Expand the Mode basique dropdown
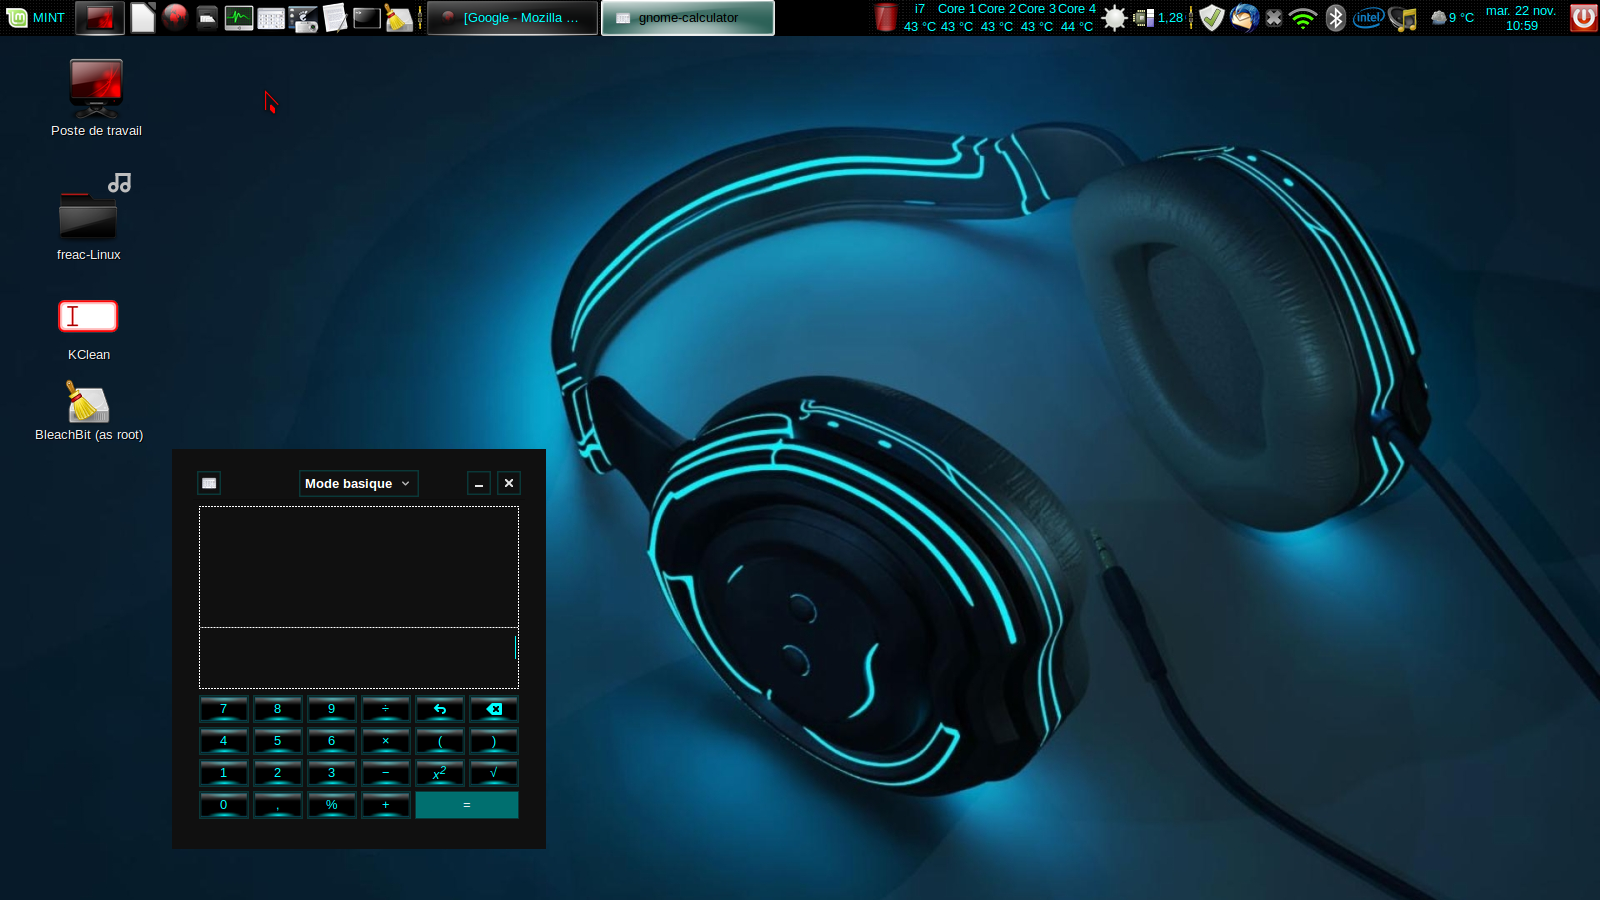The width and height of the screenshot is (1600, 900). pos(358,484)
